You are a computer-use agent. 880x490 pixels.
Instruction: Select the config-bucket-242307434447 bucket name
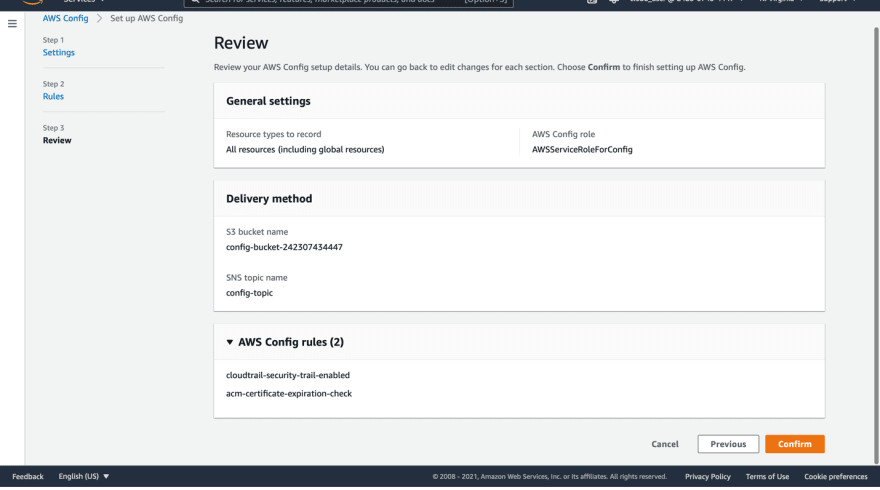pyautogui.click(x=284, y=247)
